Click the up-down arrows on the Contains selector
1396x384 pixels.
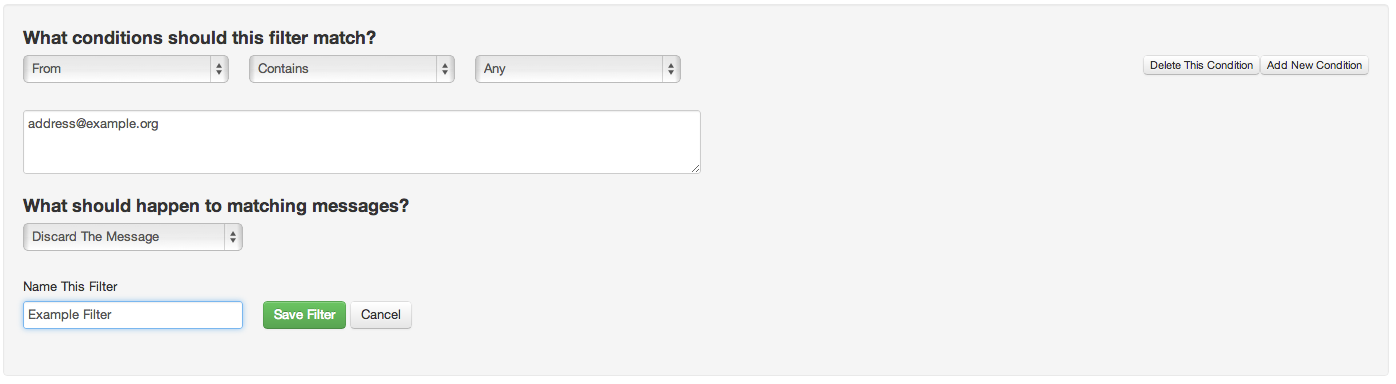click(x=445, y=69)
